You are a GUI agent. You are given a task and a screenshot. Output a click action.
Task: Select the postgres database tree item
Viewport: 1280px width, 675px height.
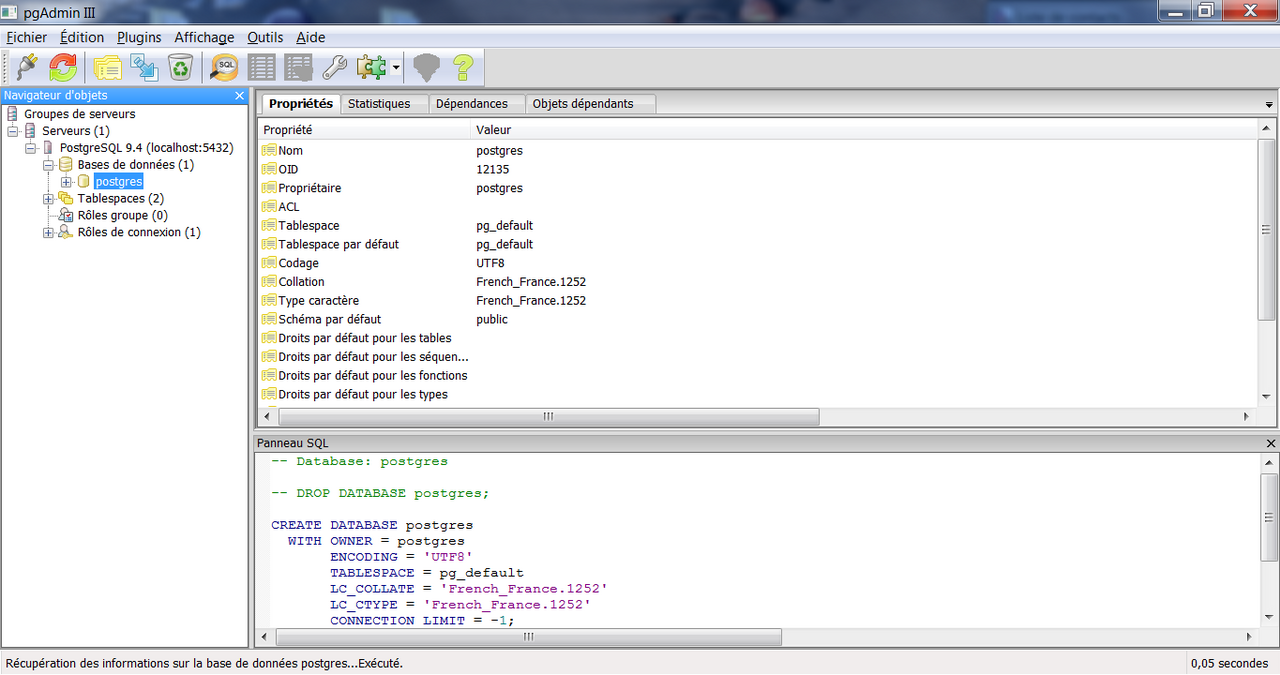(x=119, y=182)
